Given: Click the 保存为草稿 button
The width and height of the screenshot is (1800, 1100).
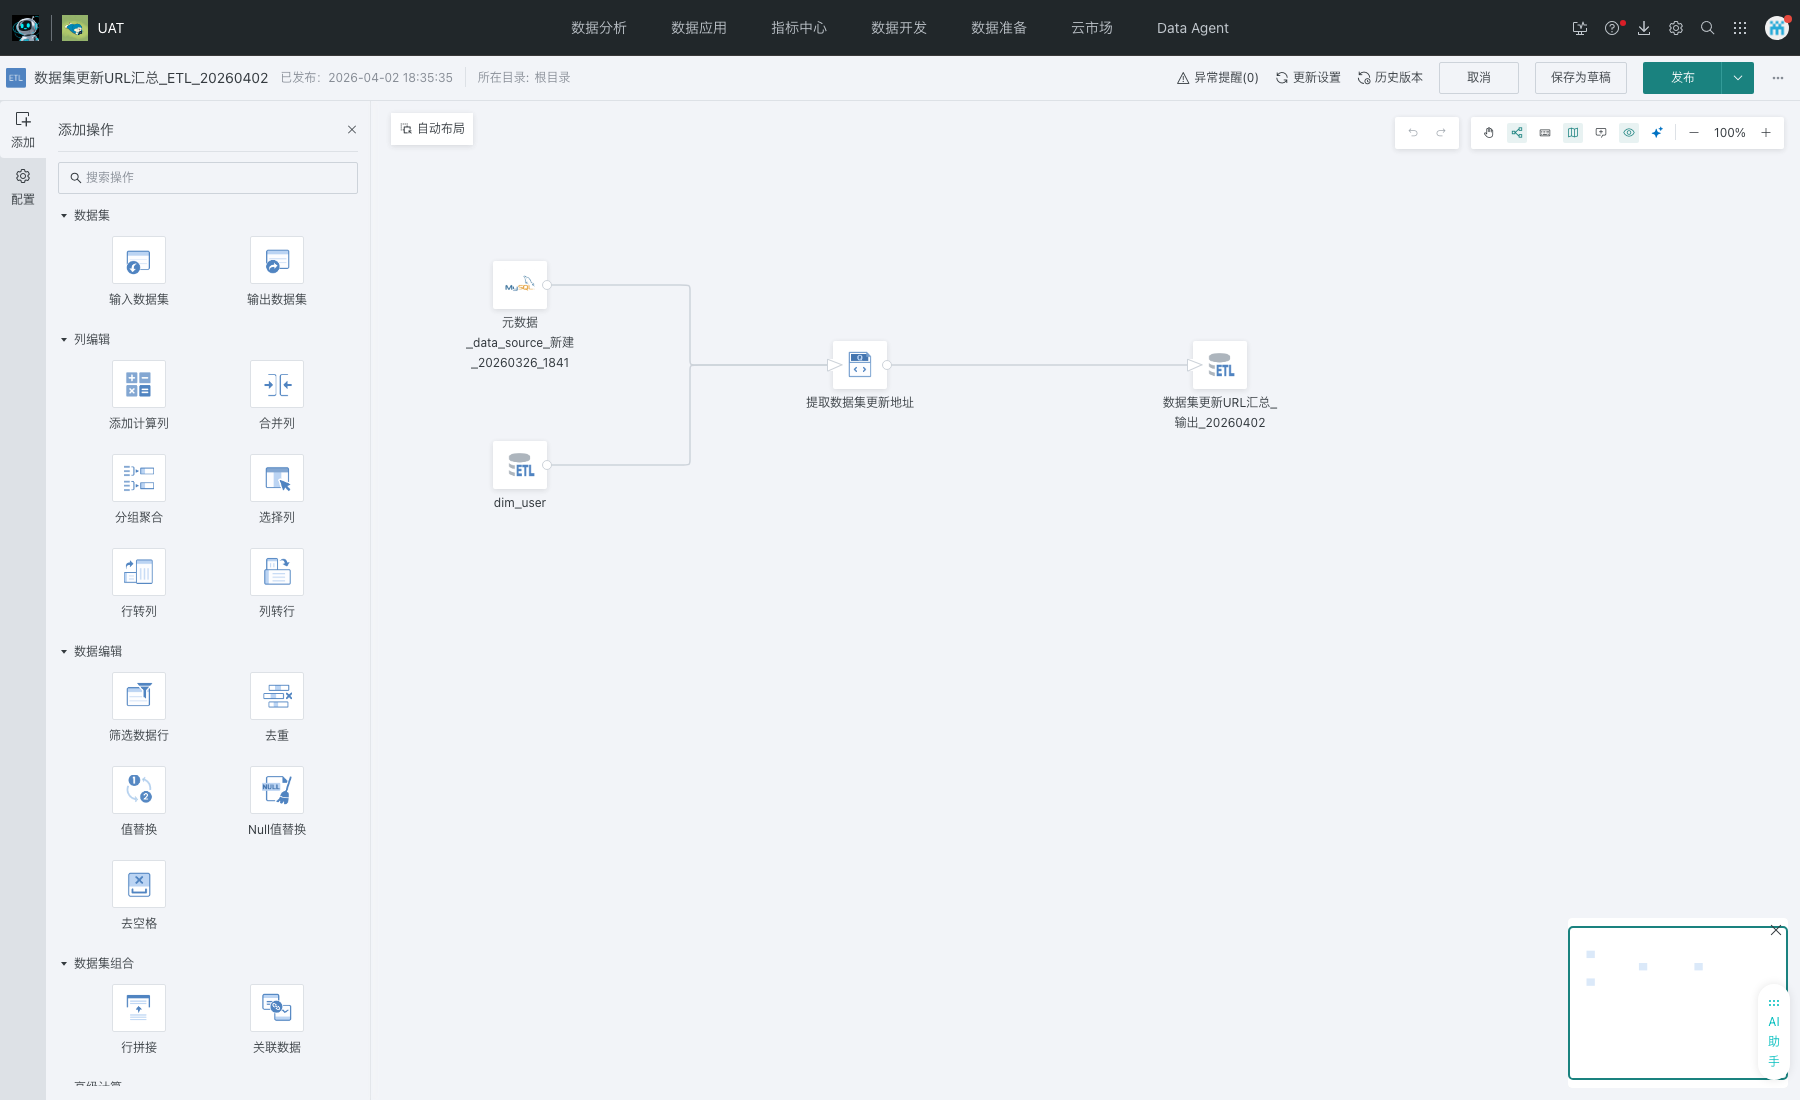Looking at the screenshot, I should pos(1580,78).
